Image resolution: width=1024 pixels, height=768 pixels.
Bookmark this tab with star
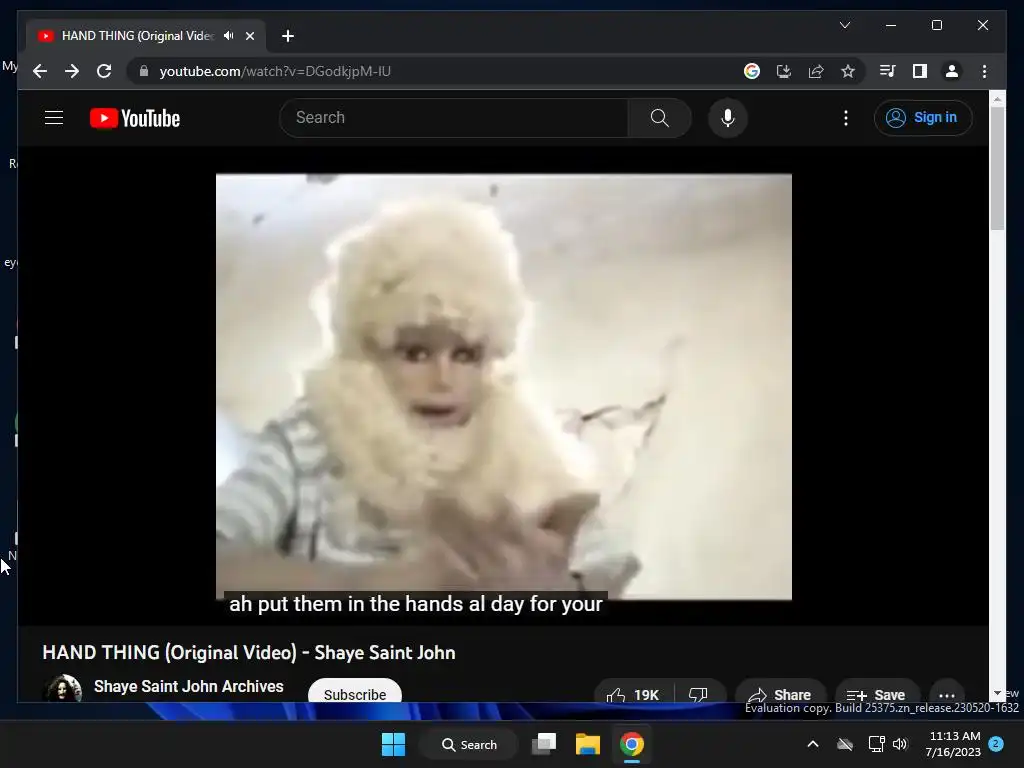click(848, 71)
